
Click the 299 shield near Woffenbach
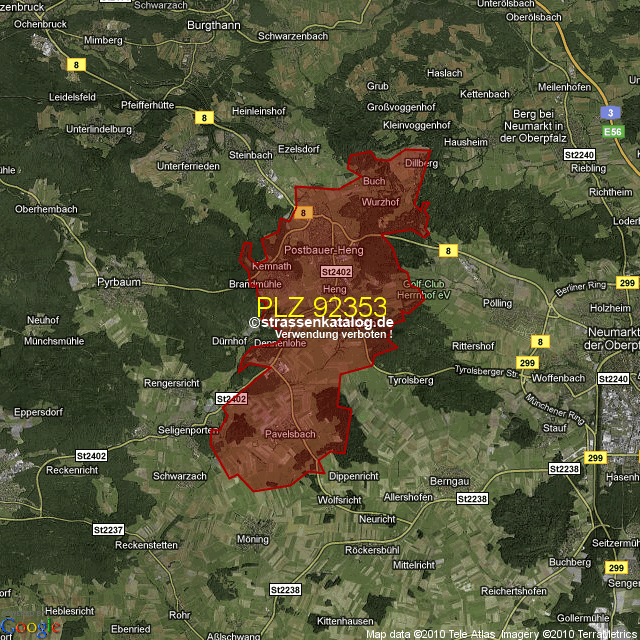[x=527, y=364]
